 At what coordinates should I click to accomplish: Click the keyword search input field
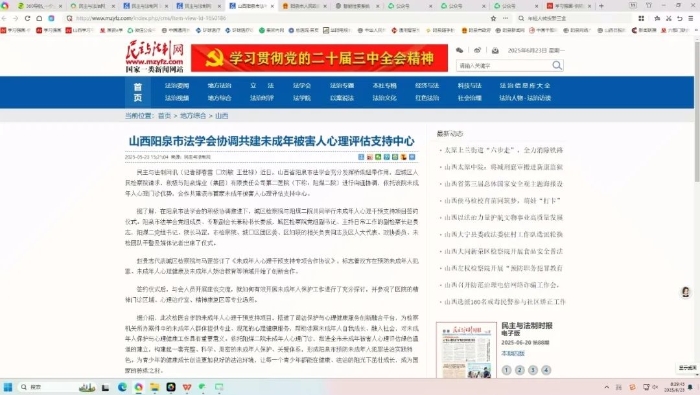tap(504, 66)
